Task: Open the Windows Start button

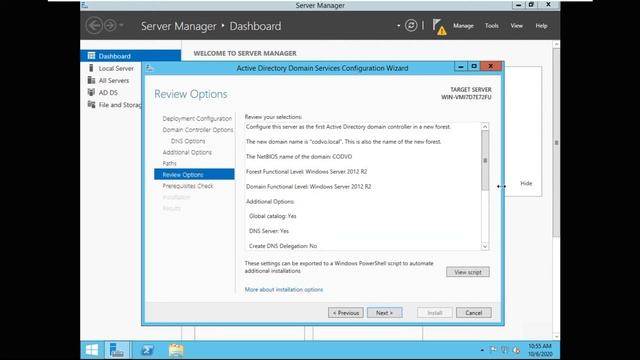Action: (92, 350)
